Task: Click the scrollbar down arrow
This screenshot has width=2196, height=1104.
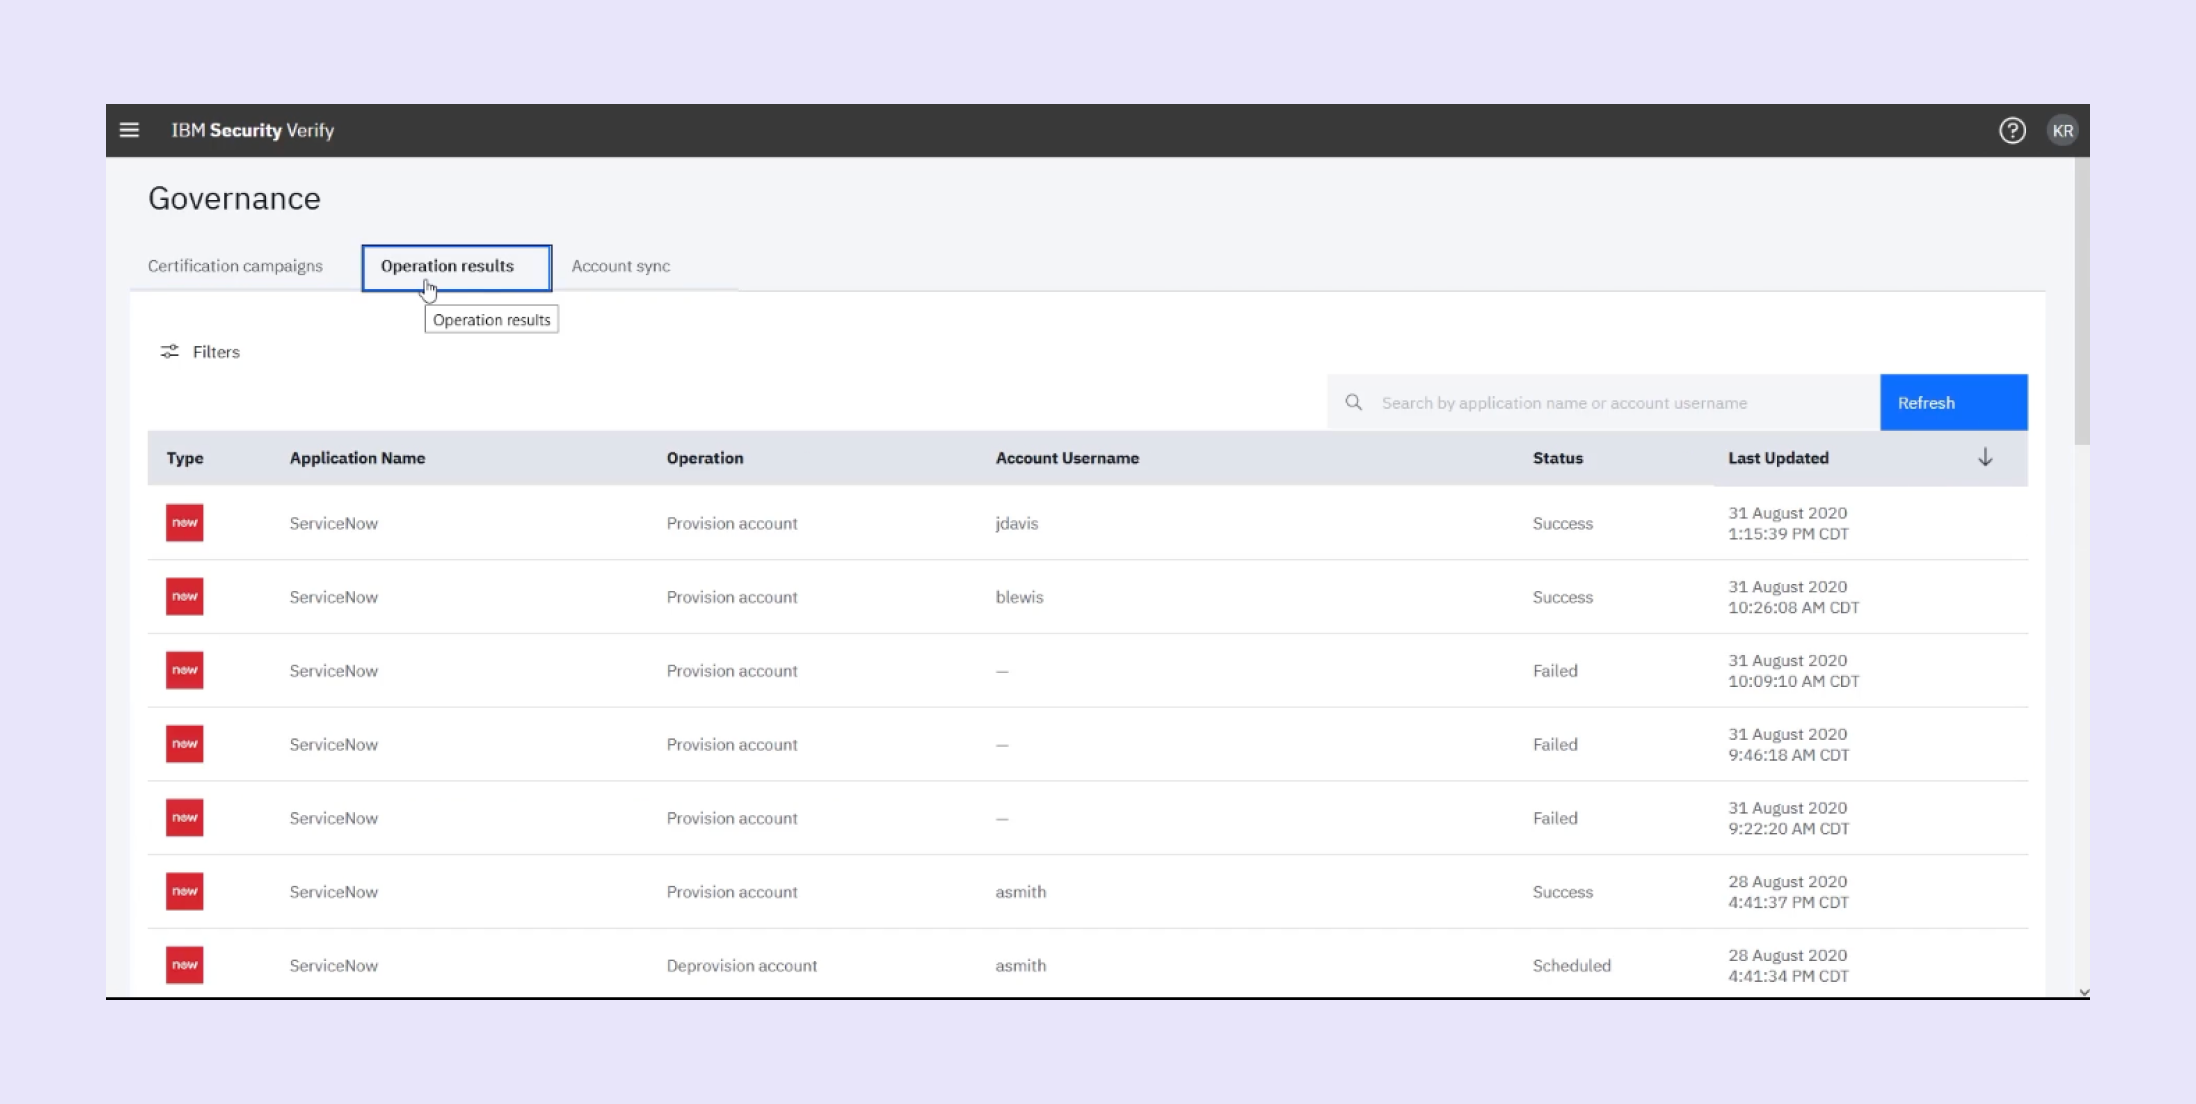Action: (x=2084, y=992)
